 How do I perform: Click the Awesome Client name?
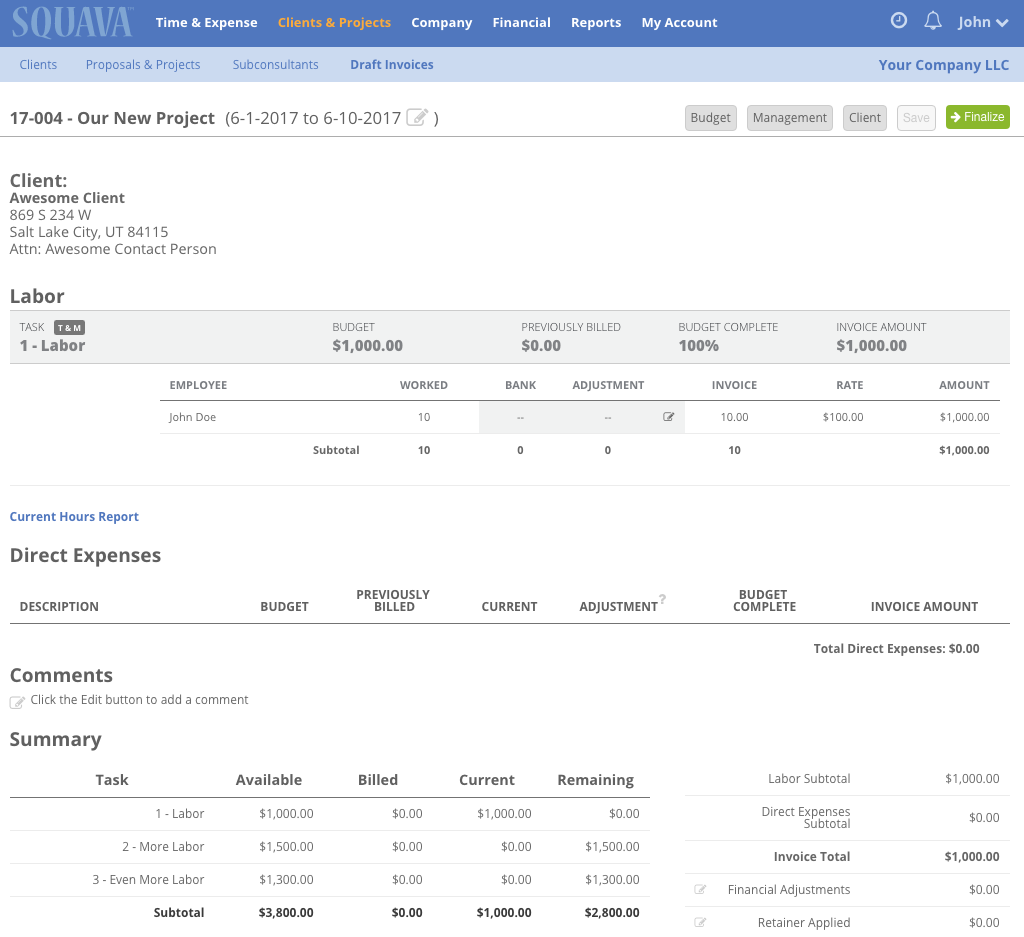(x=67, y=198)
